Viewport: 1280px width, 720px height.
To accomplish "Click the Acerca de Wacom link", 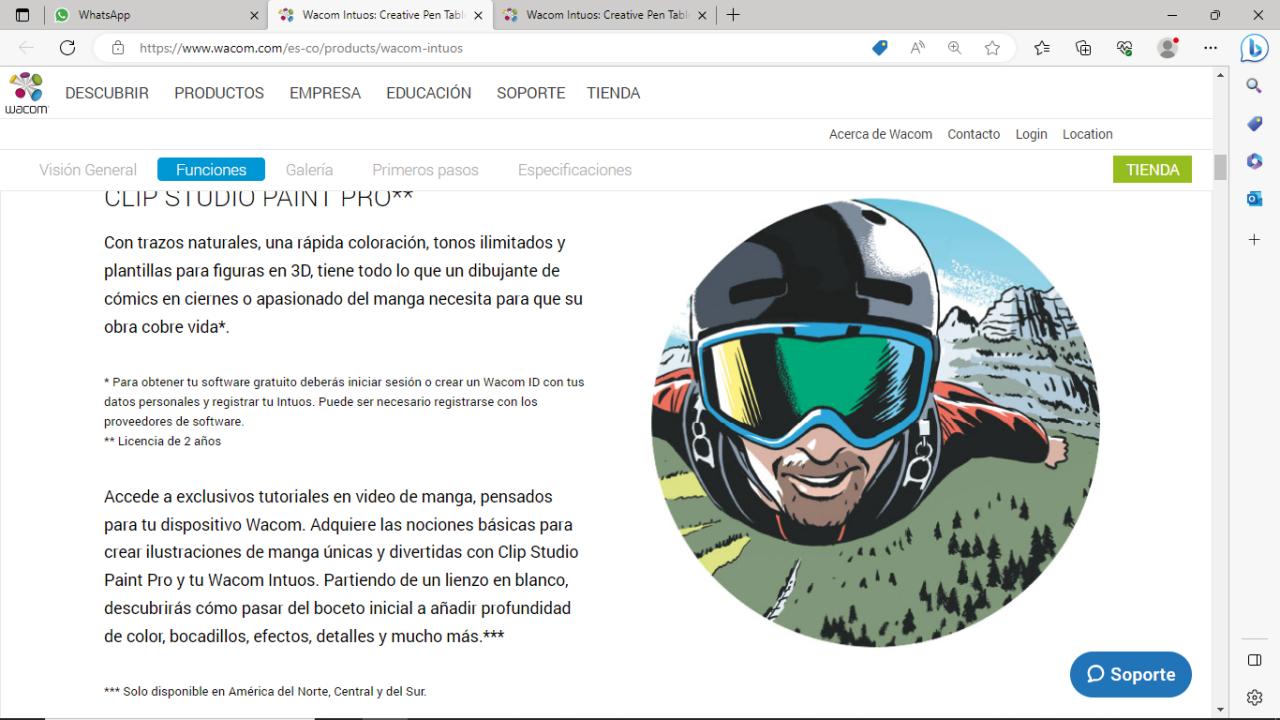I will [x=880, y=134].
